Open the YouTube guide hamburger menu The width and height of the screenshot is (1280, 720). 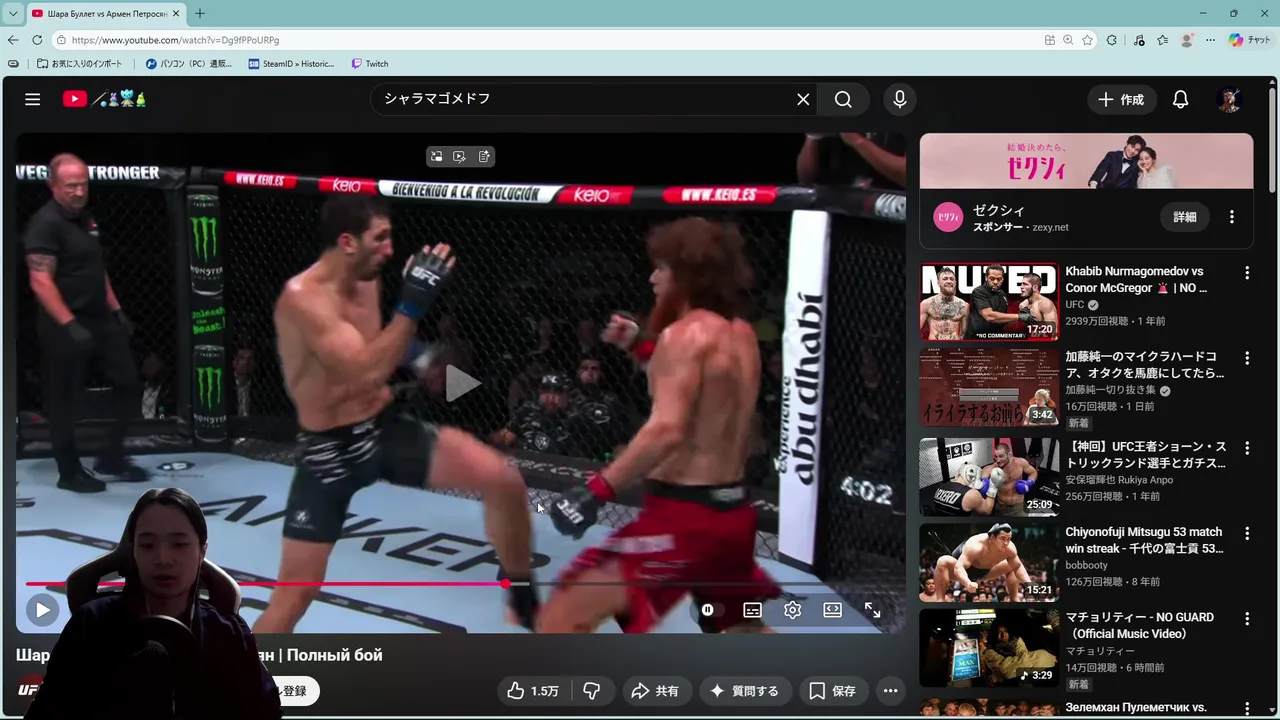[33, 99]
